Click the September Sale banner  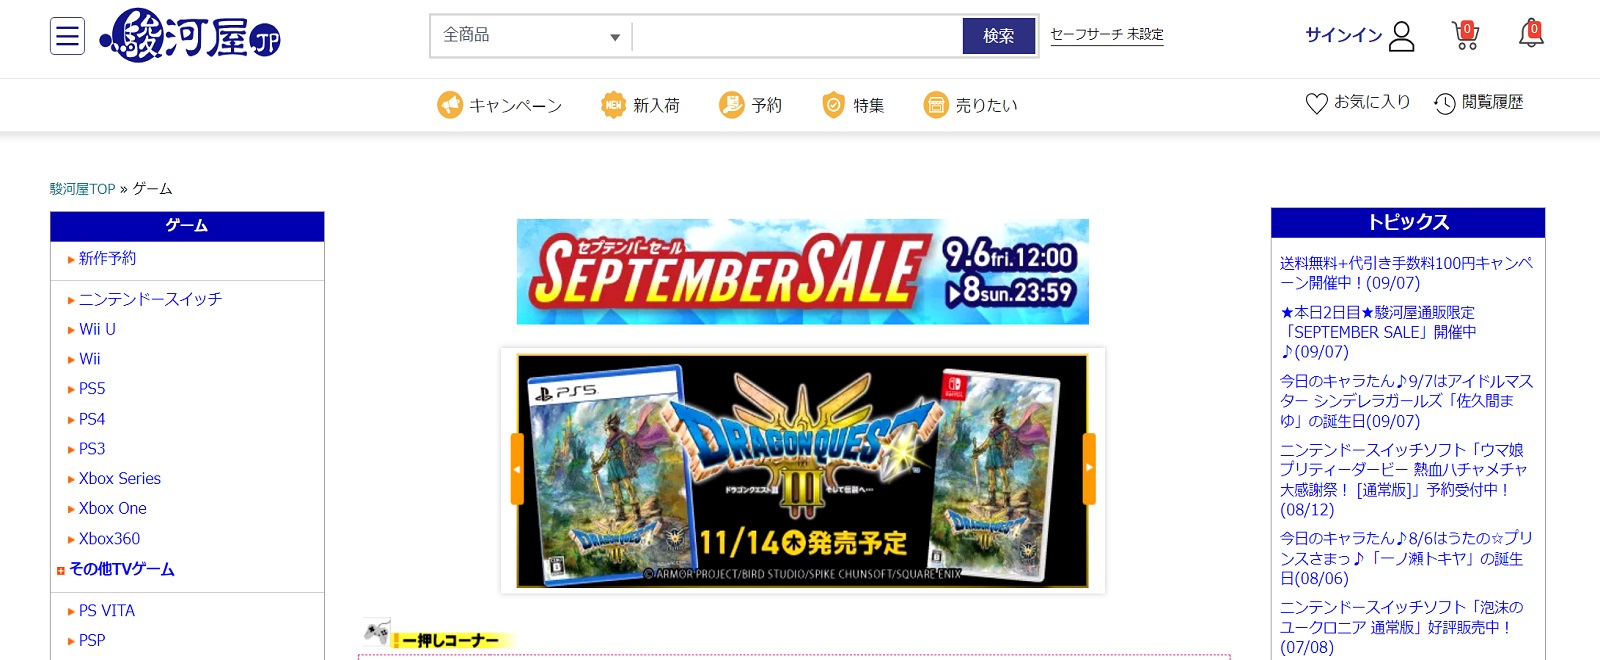tap(802, 272)
